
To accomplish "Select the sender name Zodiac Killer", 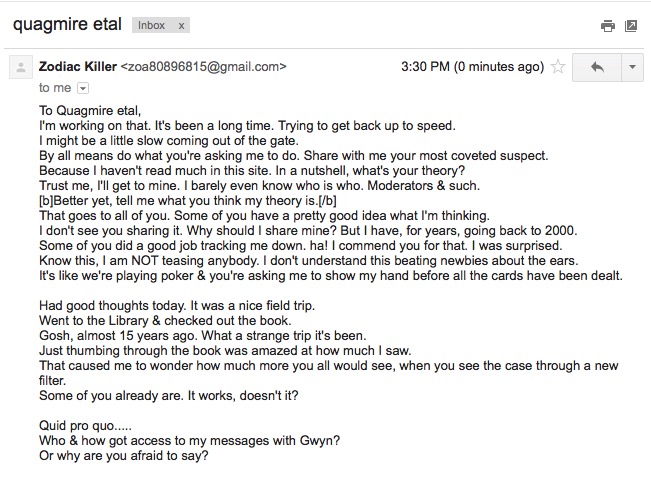I will (78, 66).
